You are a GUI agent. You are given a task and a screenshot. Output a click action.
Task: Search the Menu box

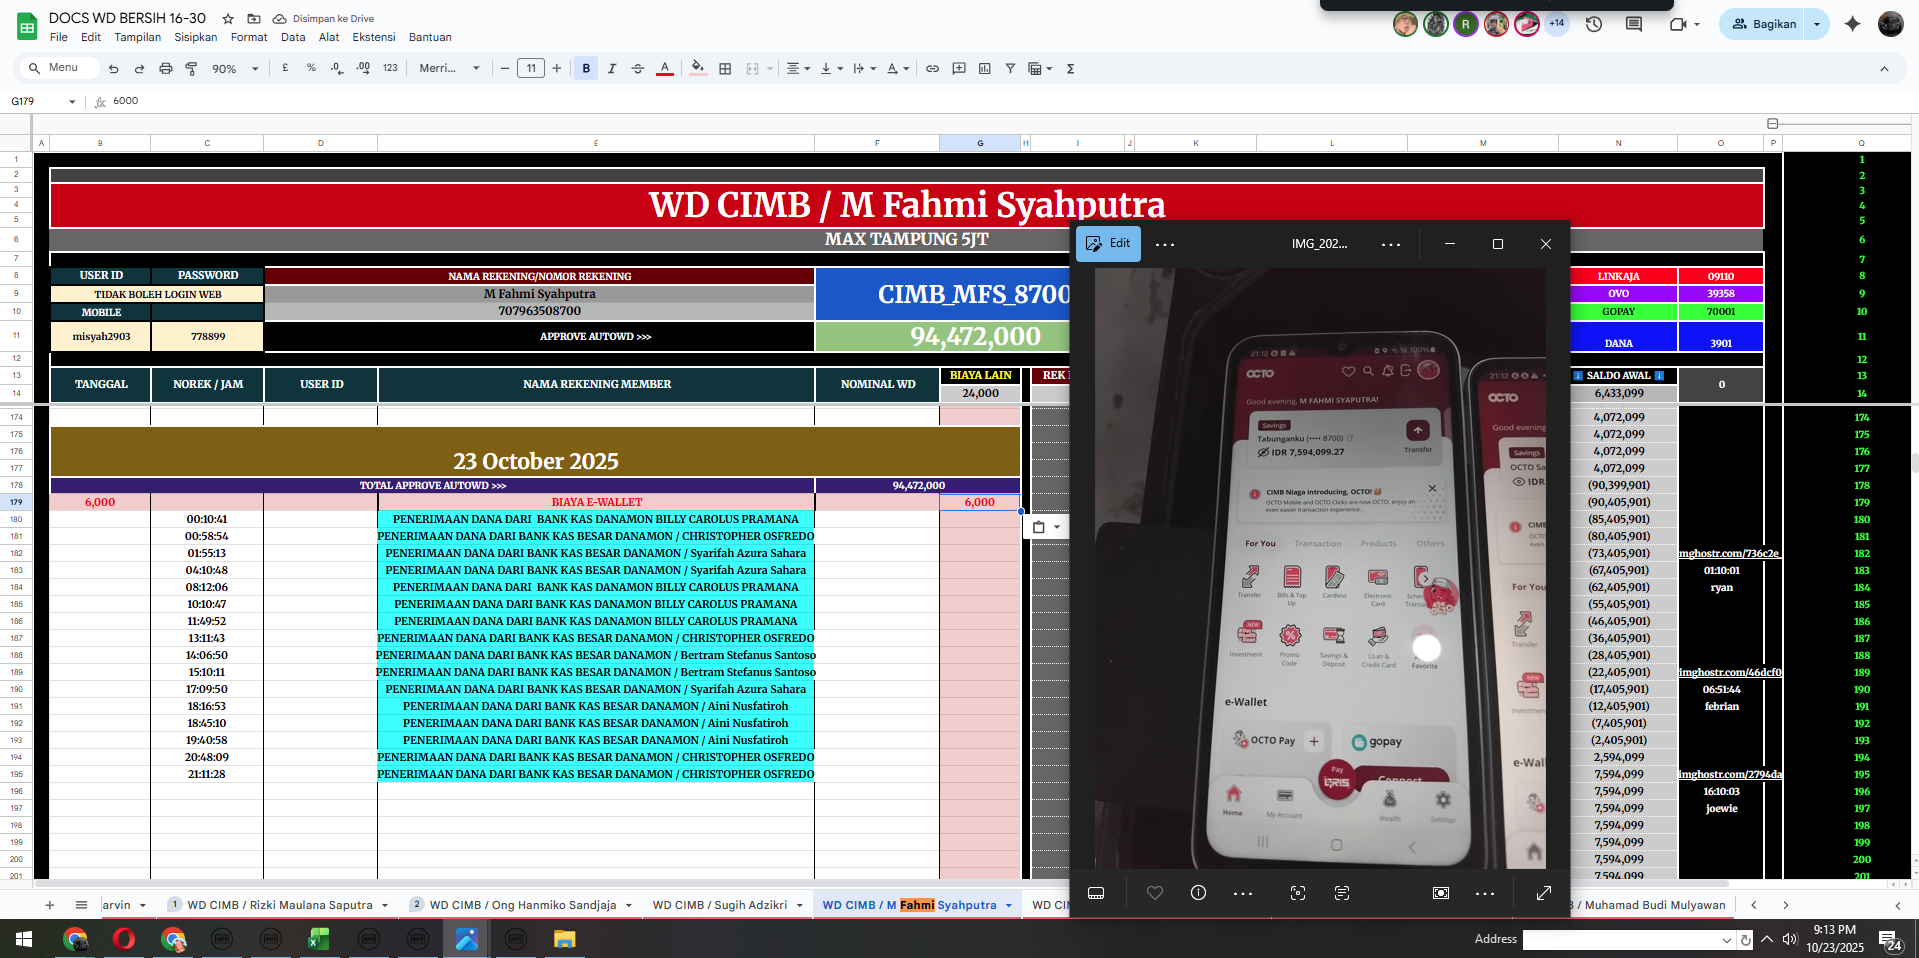tap(60, 68)
